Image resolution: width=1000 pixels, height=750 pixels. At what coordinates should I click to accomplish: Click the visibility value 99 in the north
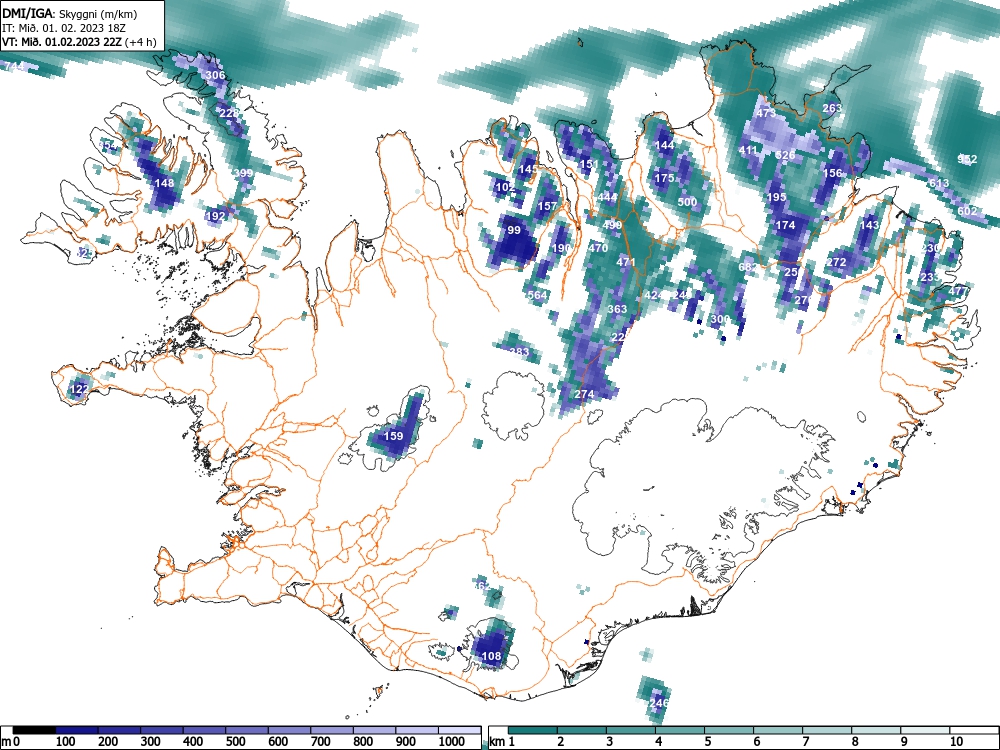click(x=513, y=230)
